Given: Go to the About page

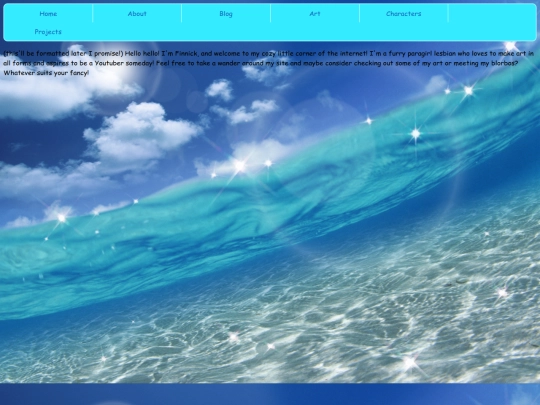Looking at the screenshot, I should tap(137, 14).
